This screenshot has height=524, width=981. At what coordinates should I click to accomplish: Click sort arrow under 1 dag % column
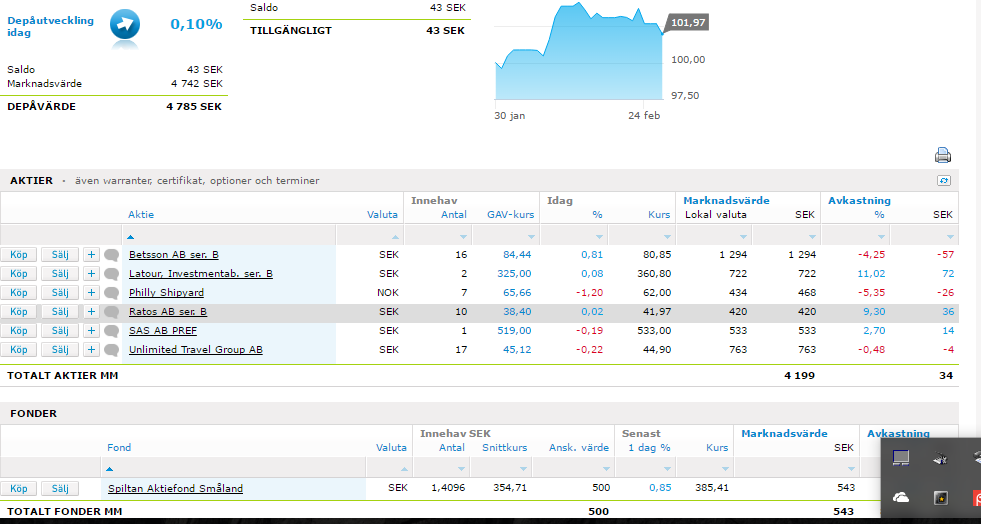(667, 468)
